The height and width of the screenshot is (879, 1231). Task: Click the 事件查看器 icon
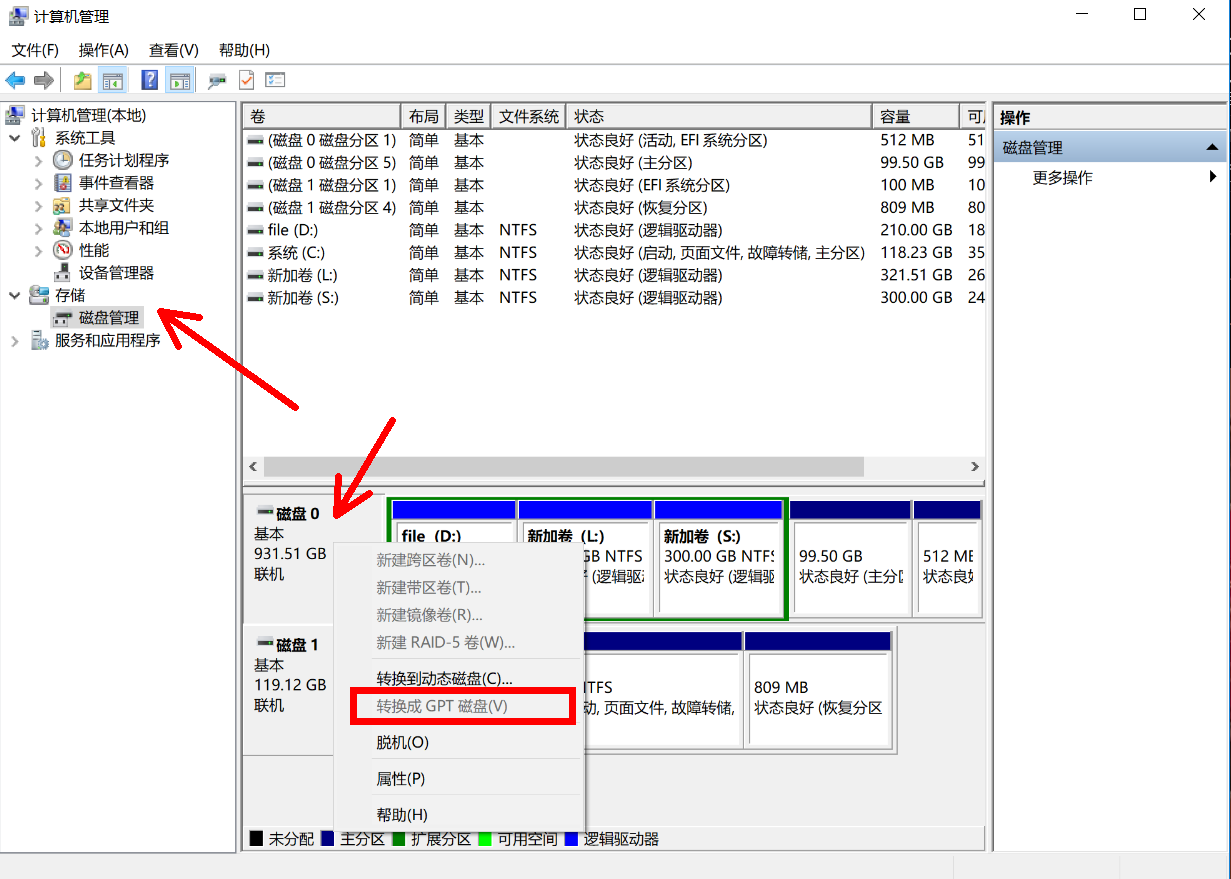pos(63,183)
